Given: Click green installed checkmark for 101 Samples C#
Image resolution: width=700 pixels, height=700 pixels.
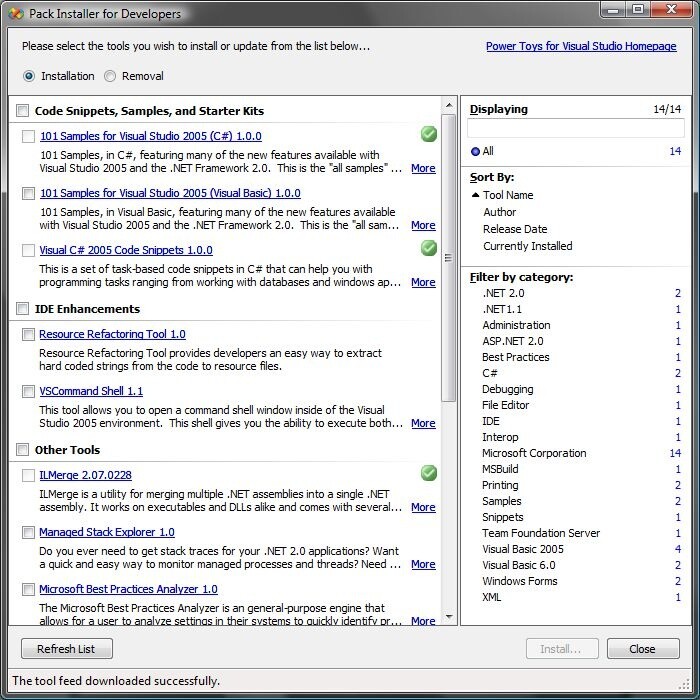Looking at the screenshot, I should [429, 134].
